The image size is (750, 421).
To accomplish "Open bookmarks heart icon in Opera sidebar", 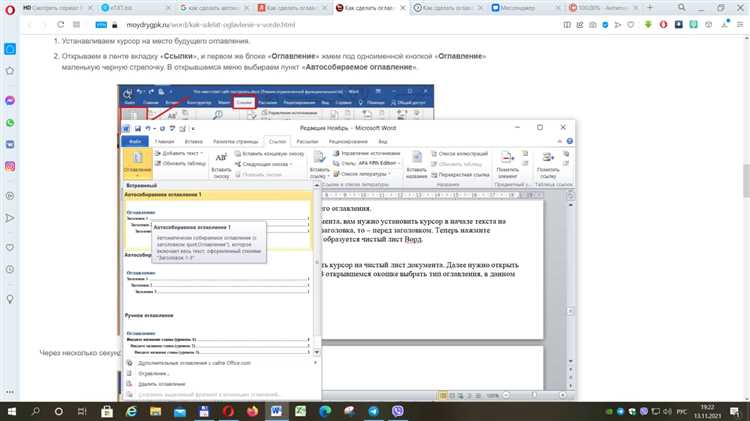I will pyautogui.click(x=10, y=247).
